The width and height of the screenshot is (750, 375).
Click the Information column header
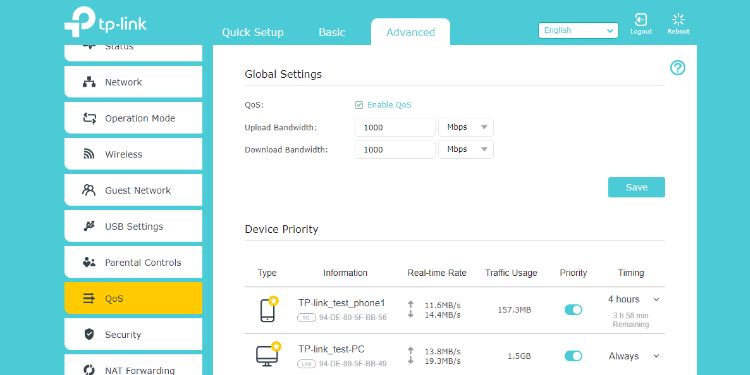345,273
